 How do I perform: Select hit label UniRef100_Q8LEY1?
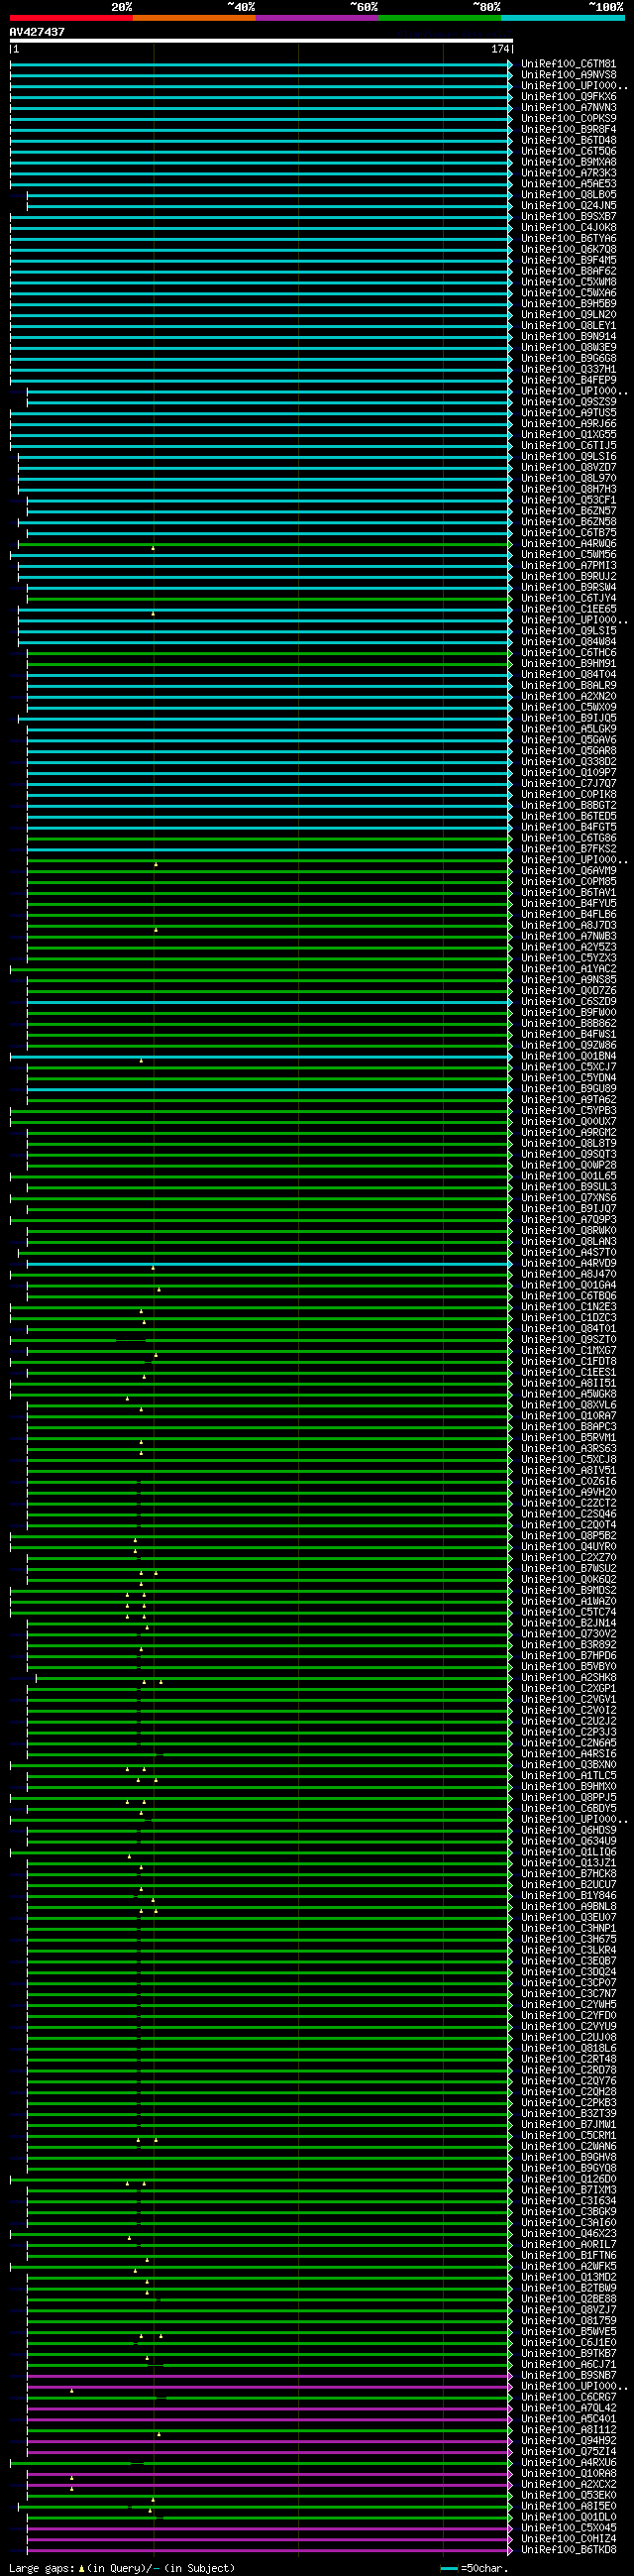pos(568,326)
